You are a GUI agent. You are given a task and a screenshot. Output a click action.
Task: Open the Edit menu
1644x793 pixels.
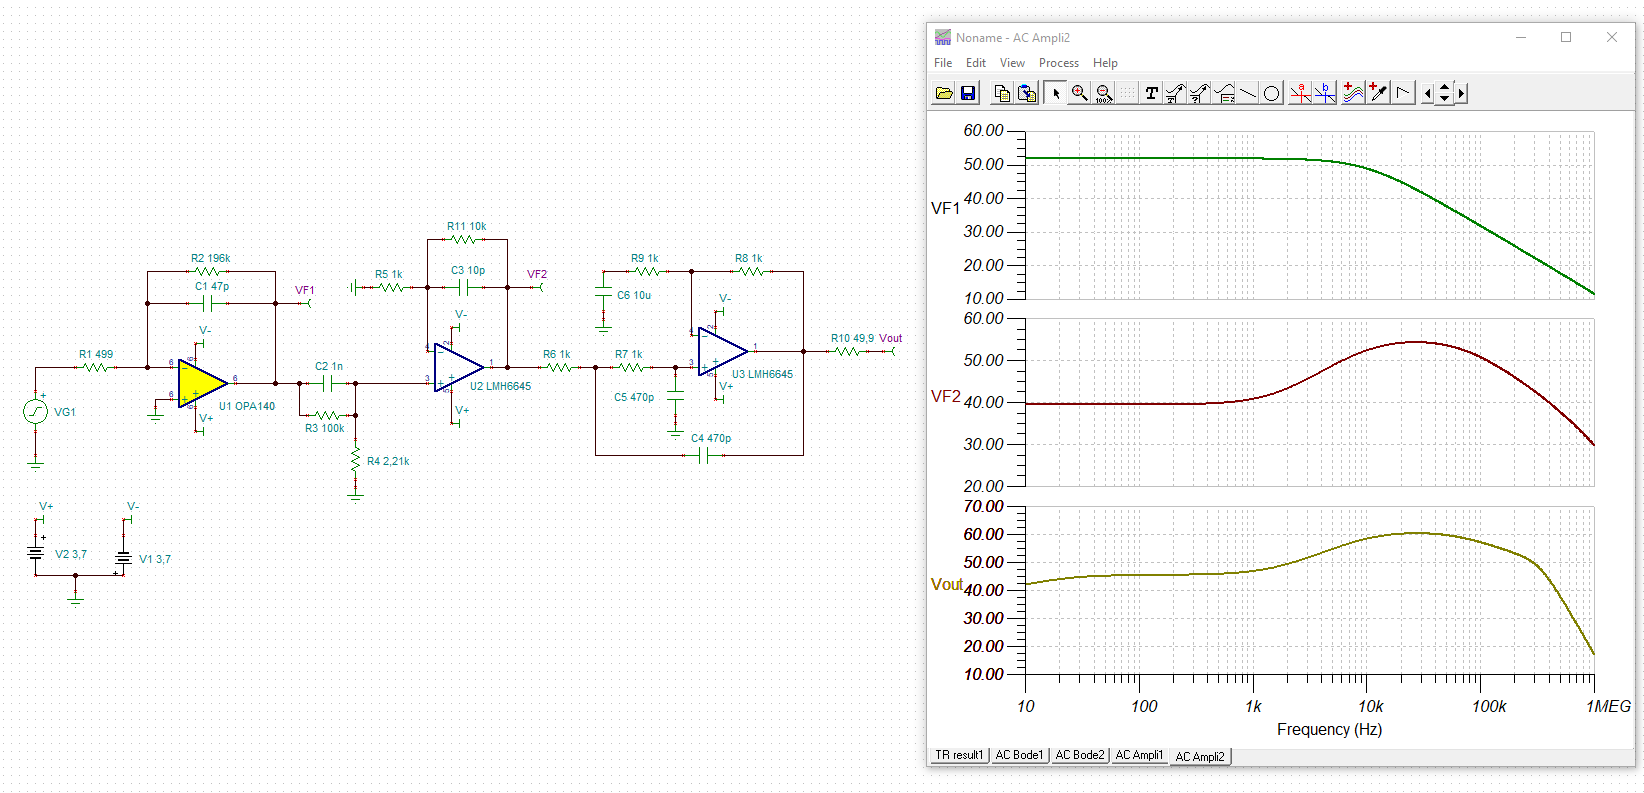pyautogui.click(x=976, y=63)
